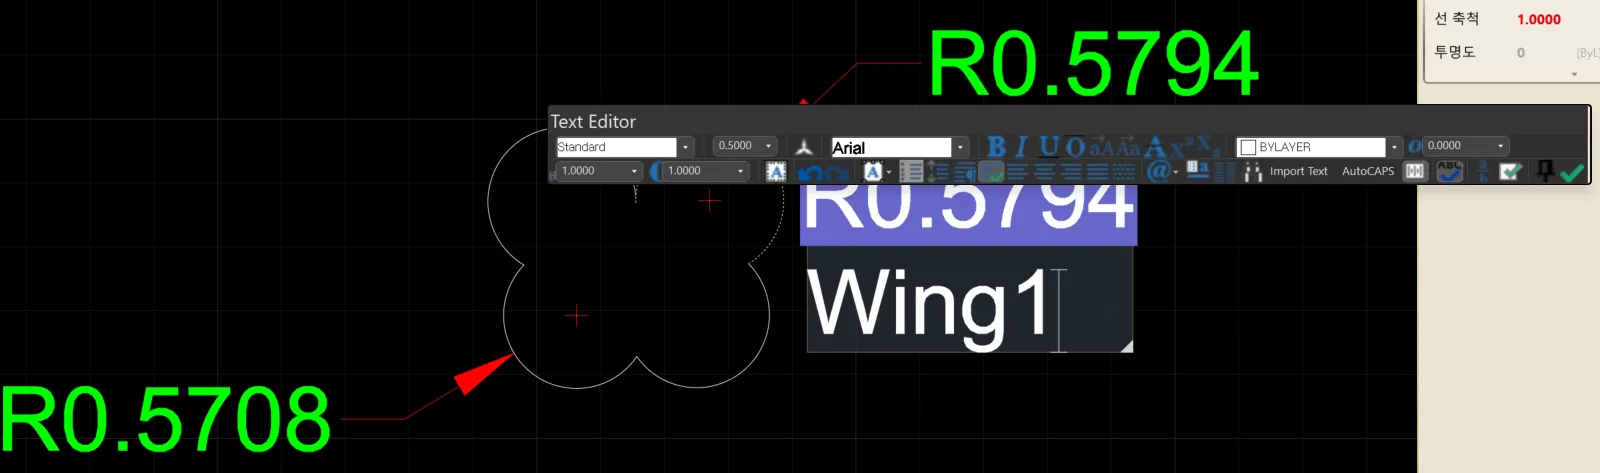Viewport: 1600px width, 473px height.
Task: Insert symbol using the @ icon
Action: 1157,171
